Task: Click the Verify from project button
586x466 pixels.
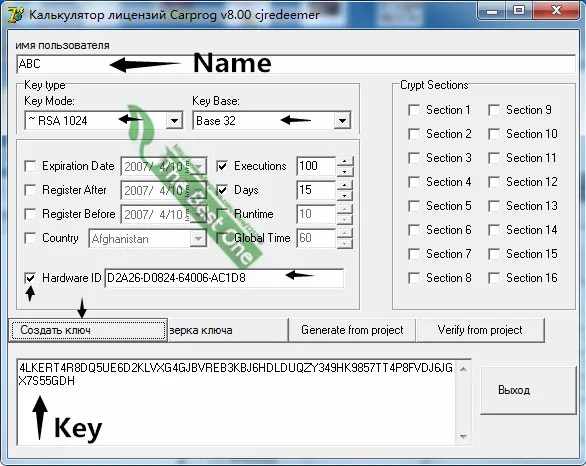Action: (480, 330)
